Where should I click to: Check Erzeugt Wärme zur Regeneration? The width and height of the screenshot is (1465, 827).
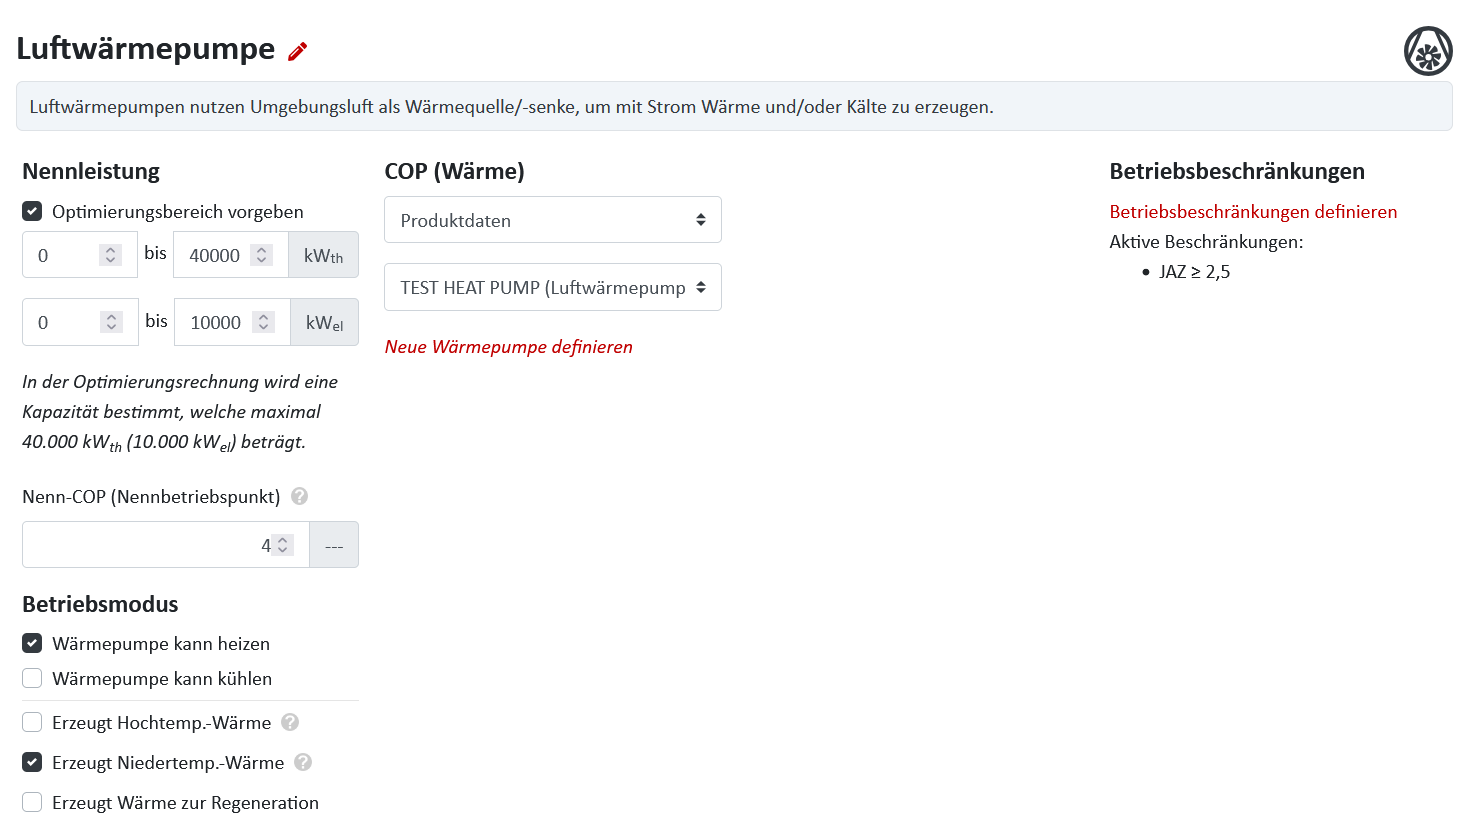coord(32,802)
